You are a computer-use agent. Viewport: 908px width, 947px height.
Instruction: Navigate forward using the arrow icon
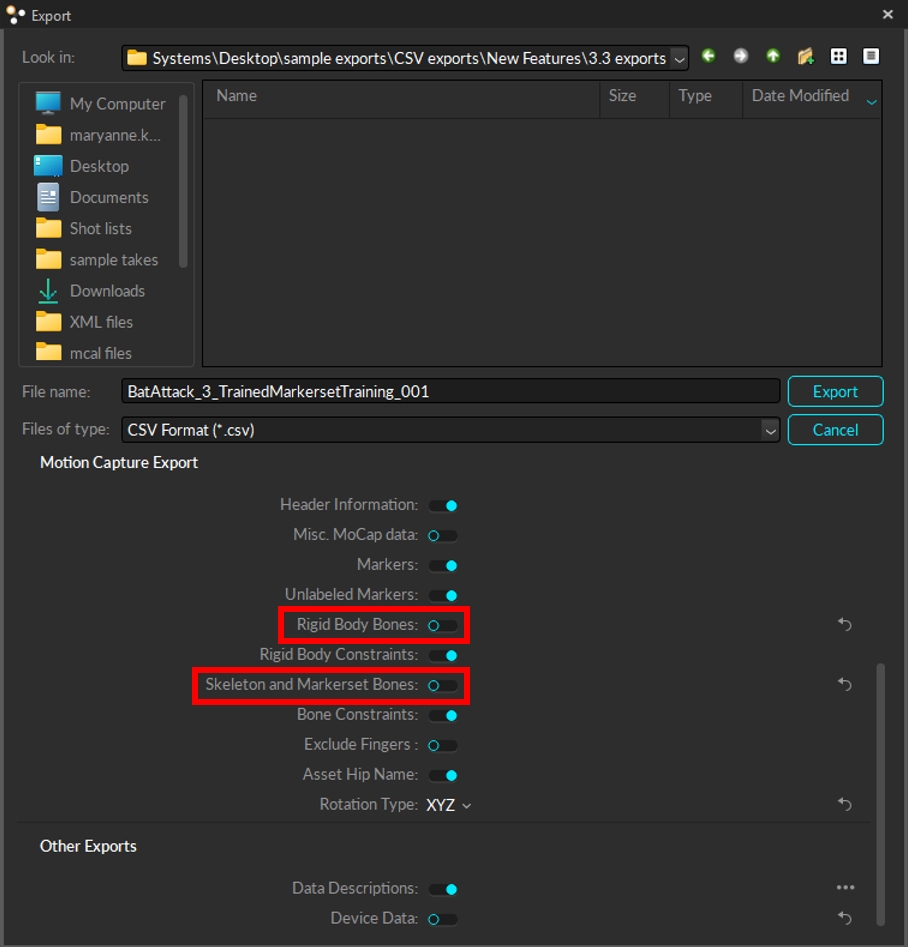coord(741,56)
